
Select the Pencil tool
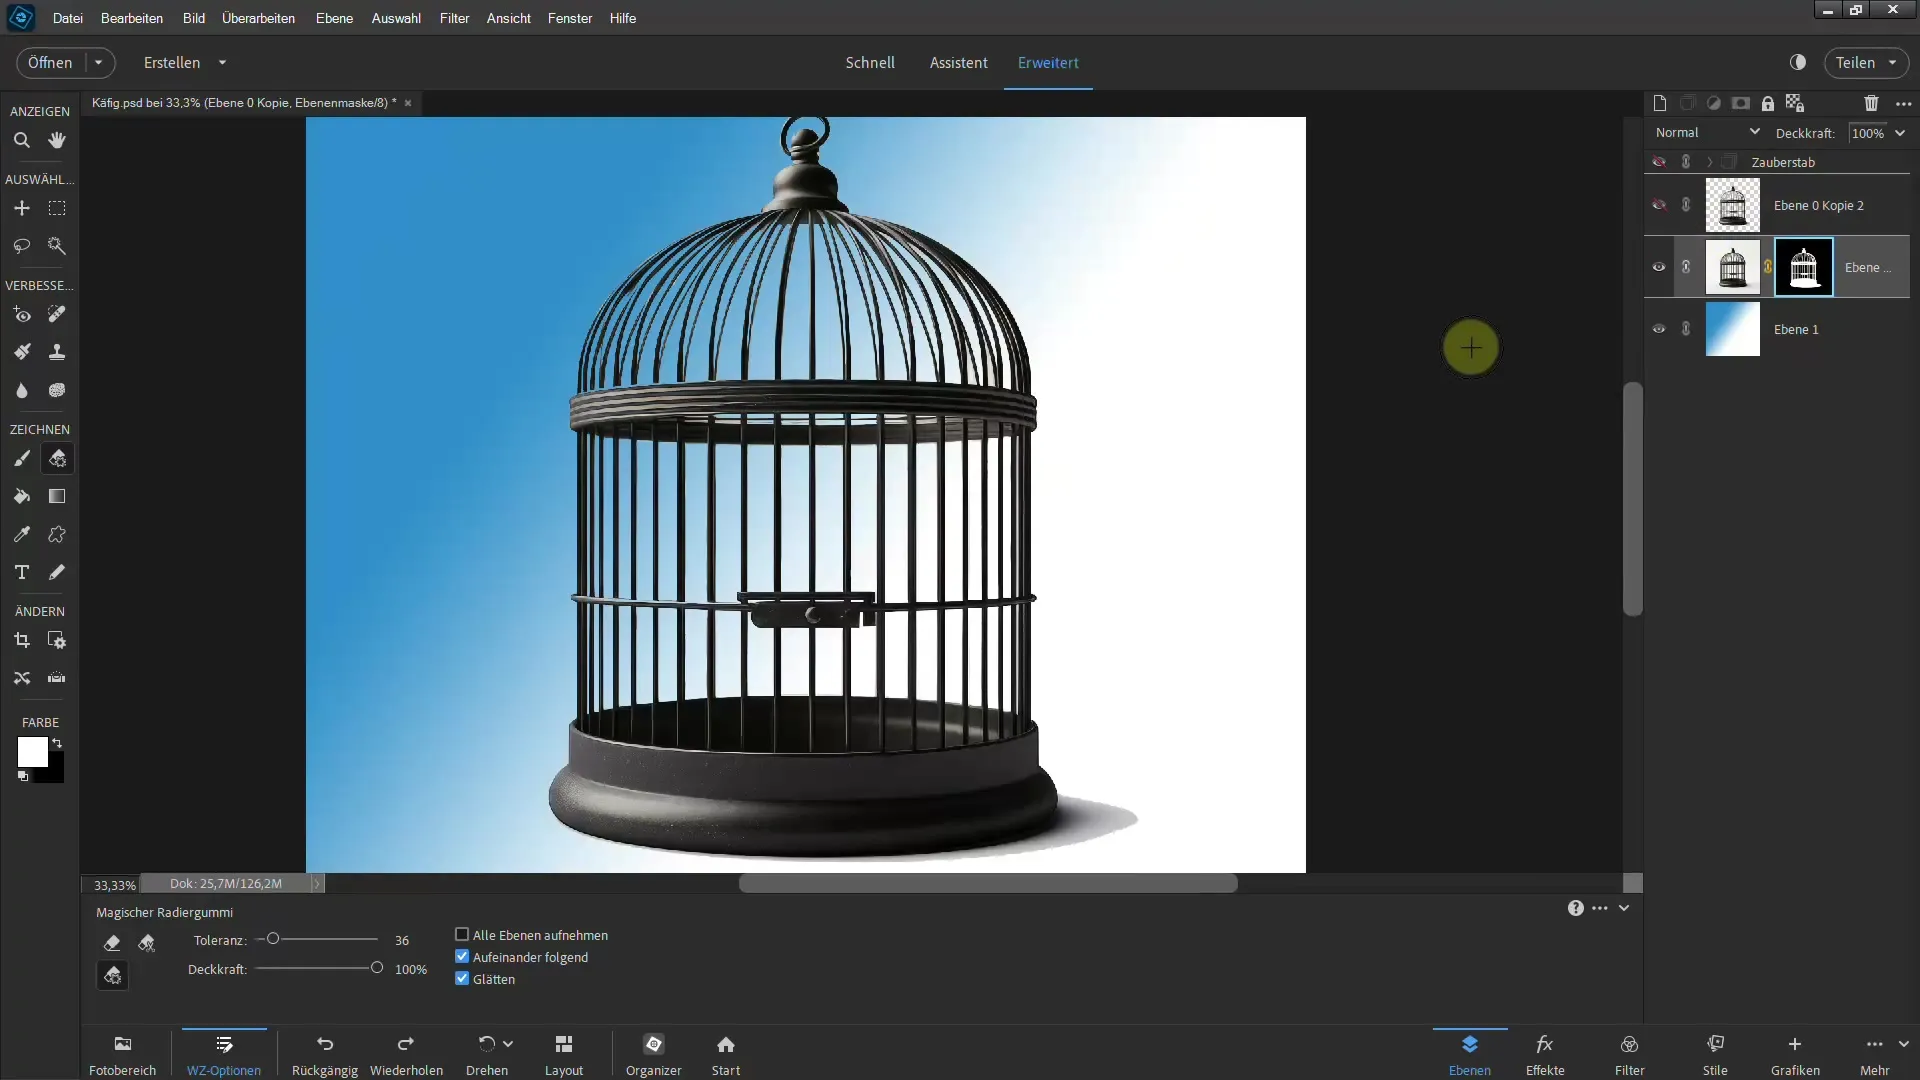pos(57,572)
